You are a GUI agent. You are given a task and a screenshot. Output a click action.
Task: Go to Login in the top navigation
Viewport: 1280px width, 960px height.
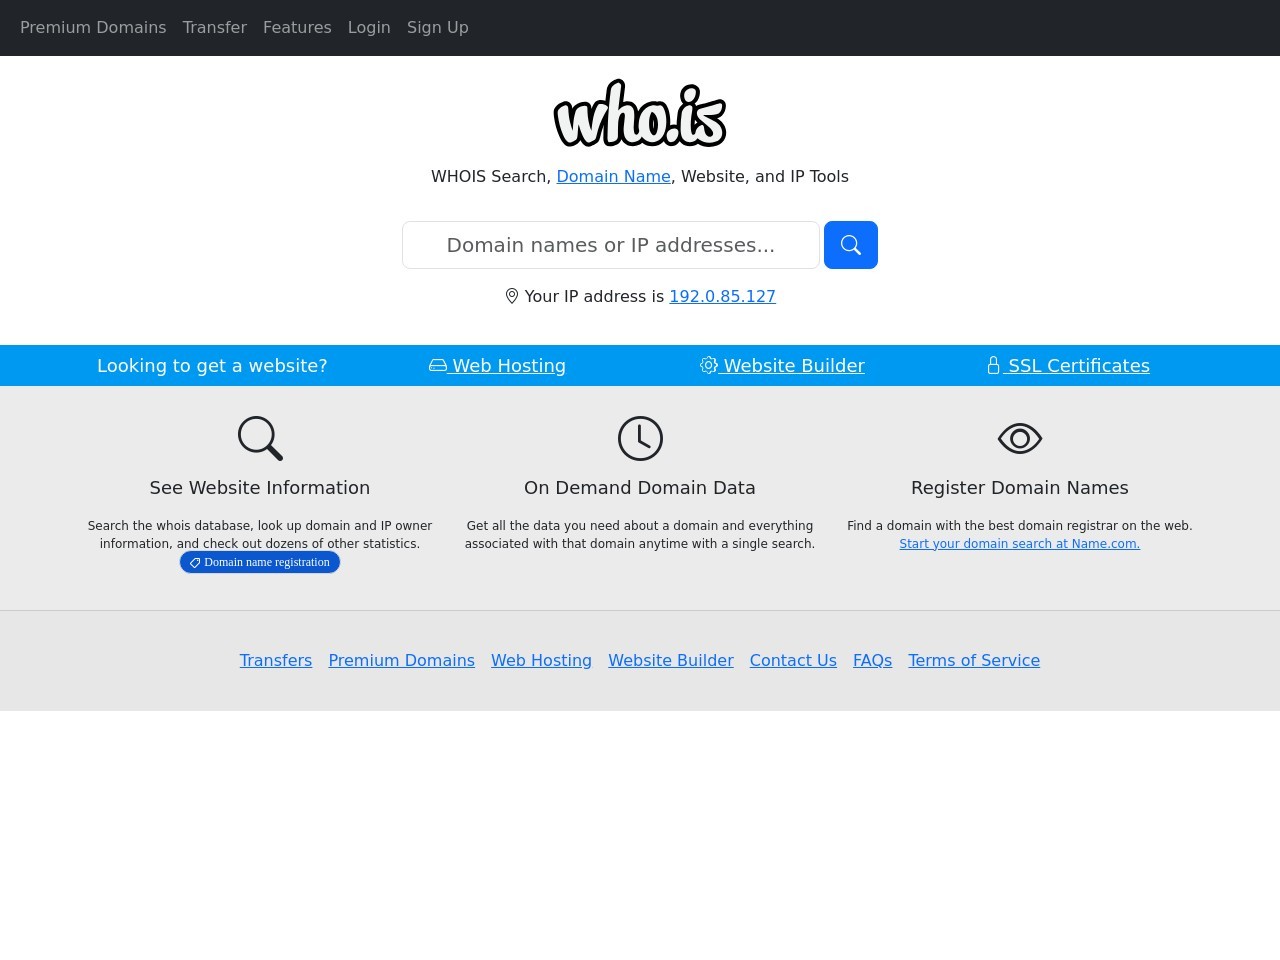(369, 27)
